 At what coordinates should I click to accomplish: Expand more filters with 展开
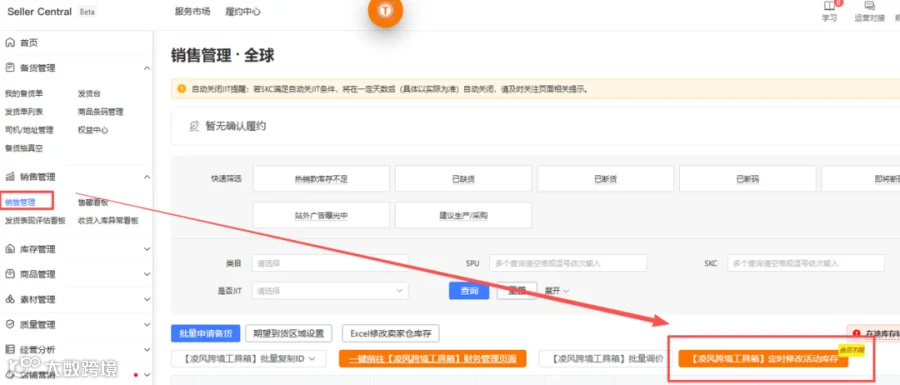pyautogui.click(x=557, y=291)
